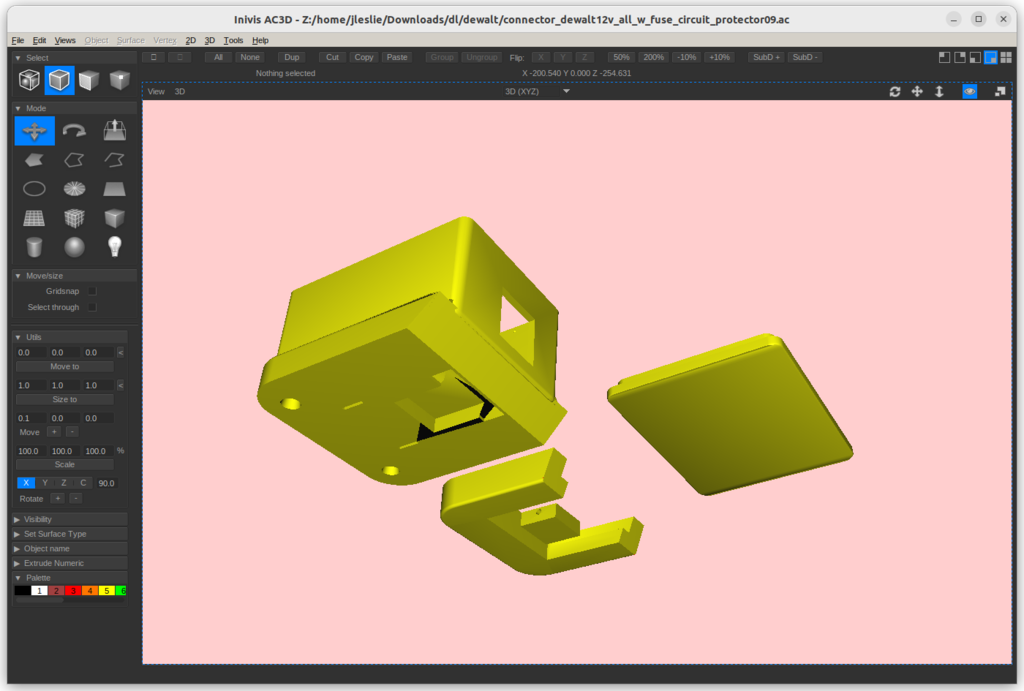Activate the Rotate mode tool
Image resolution: width=1024 pixels, height=691 pixels.
click(x=74, y=131)
